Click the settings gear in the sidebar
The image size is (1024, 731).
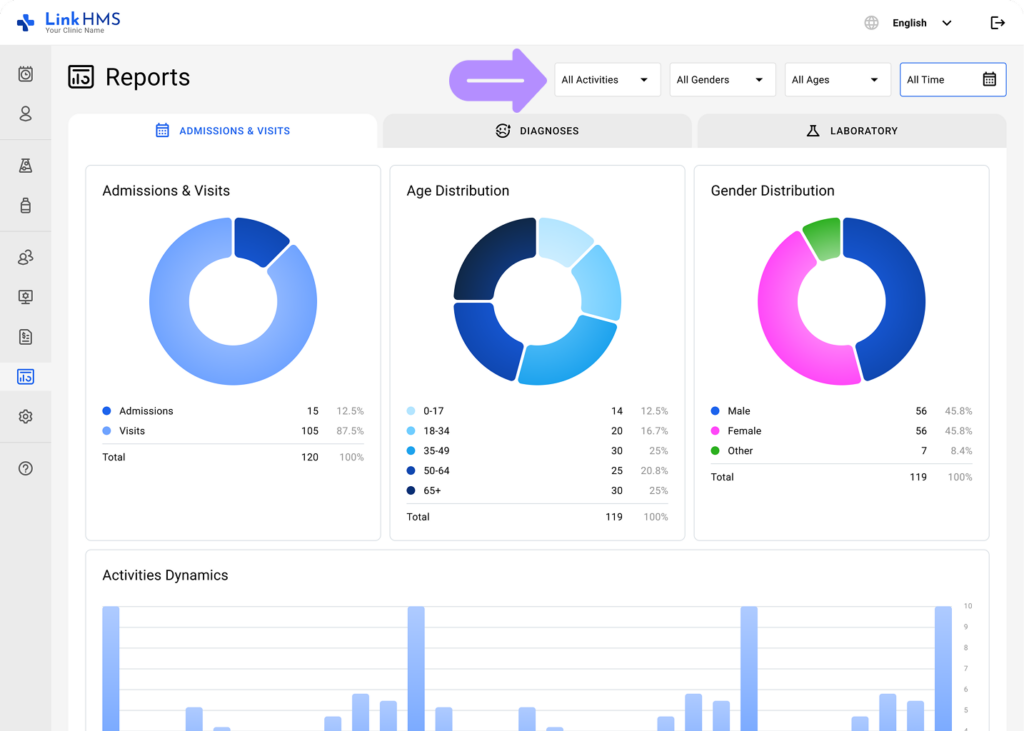coord(25,416)
